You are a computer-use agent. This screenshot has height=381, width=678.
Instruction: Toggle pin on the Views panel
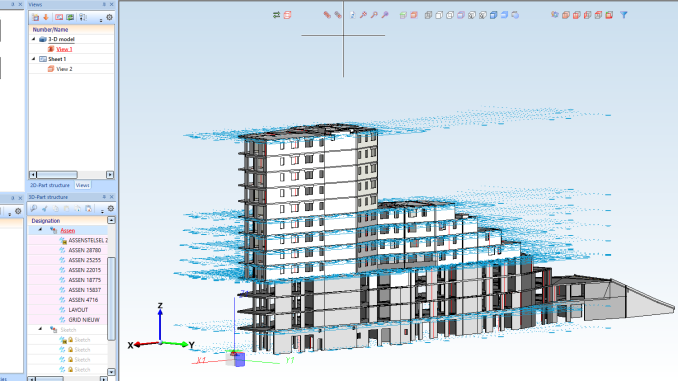point(104,4)
